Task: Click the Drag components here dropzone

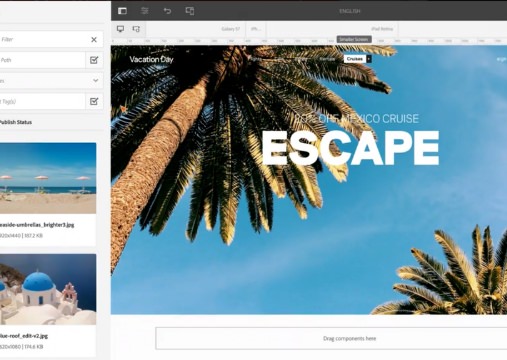Action: pos(331,338)
